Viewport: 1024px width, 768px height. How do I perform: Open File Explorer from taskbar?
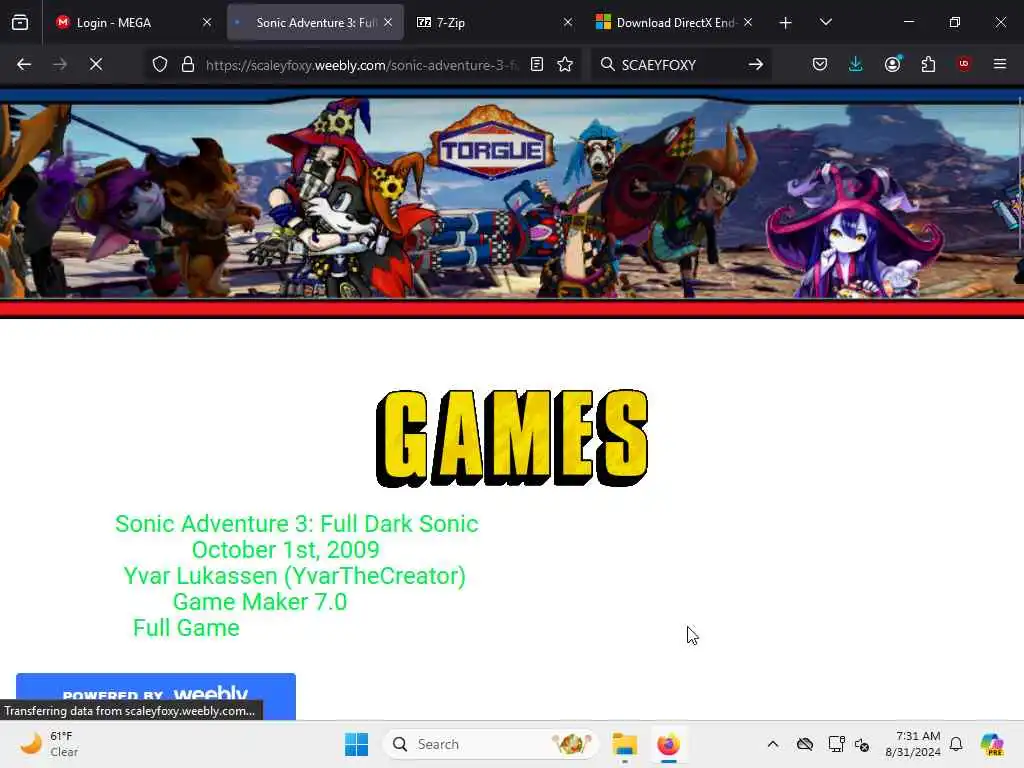tap(624, 744)
